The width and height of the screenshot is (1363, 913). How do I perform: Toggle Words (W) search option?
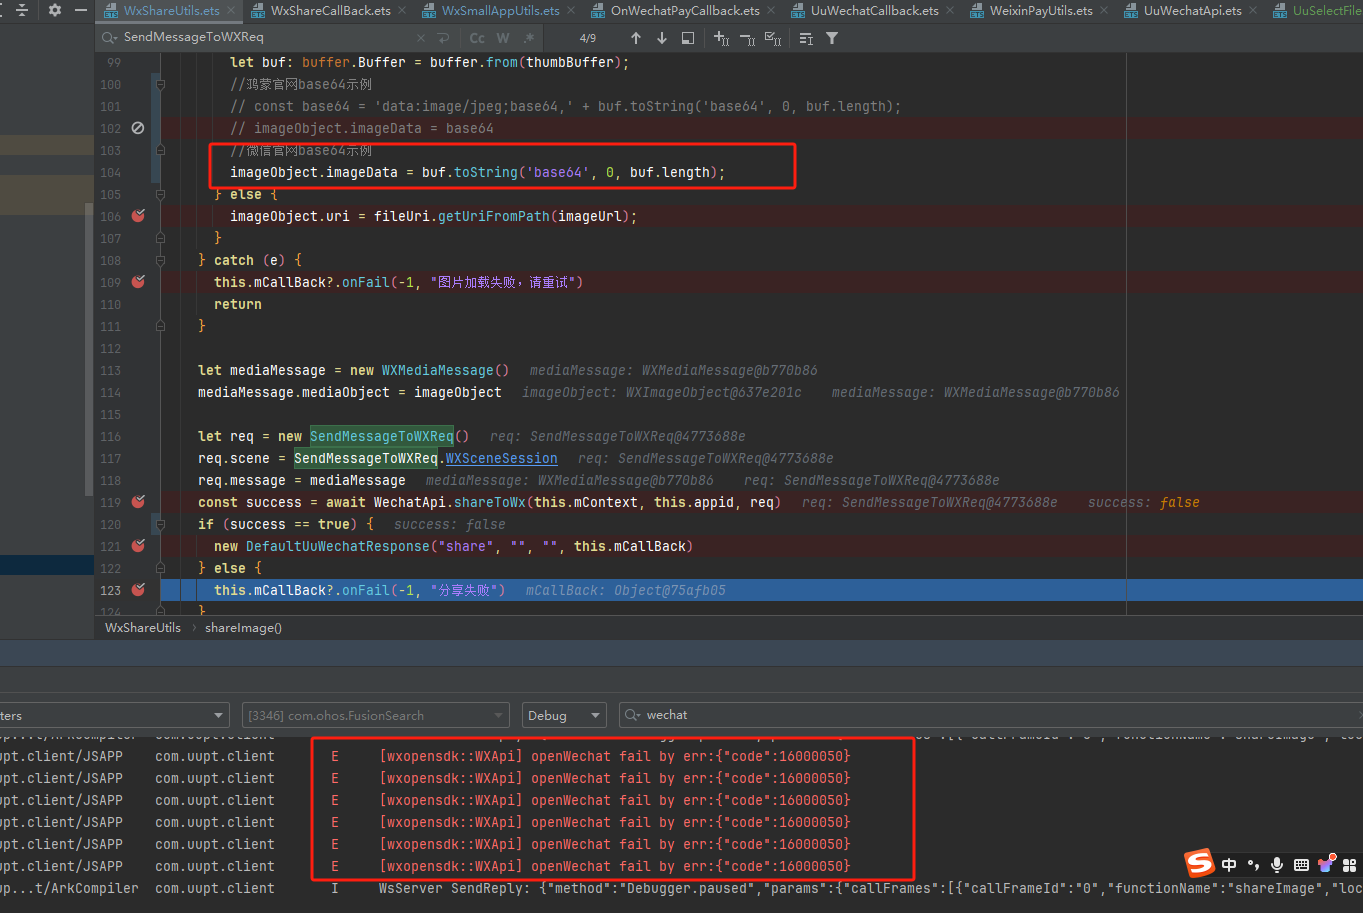click(x=503, y=38)
